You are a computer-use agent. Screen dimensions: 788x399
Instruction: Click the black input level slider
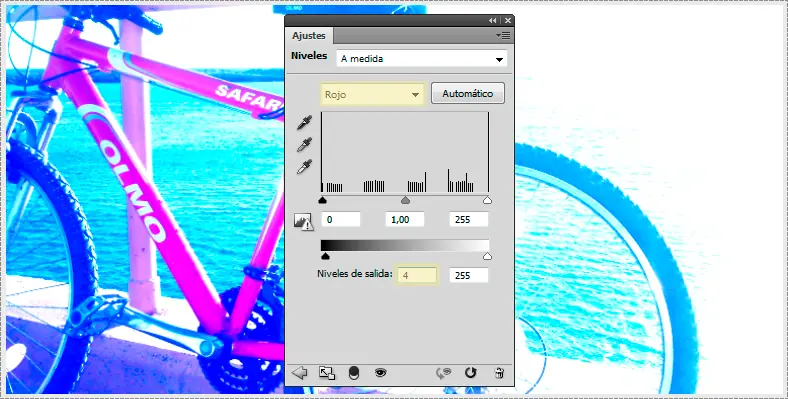point(323,201)
